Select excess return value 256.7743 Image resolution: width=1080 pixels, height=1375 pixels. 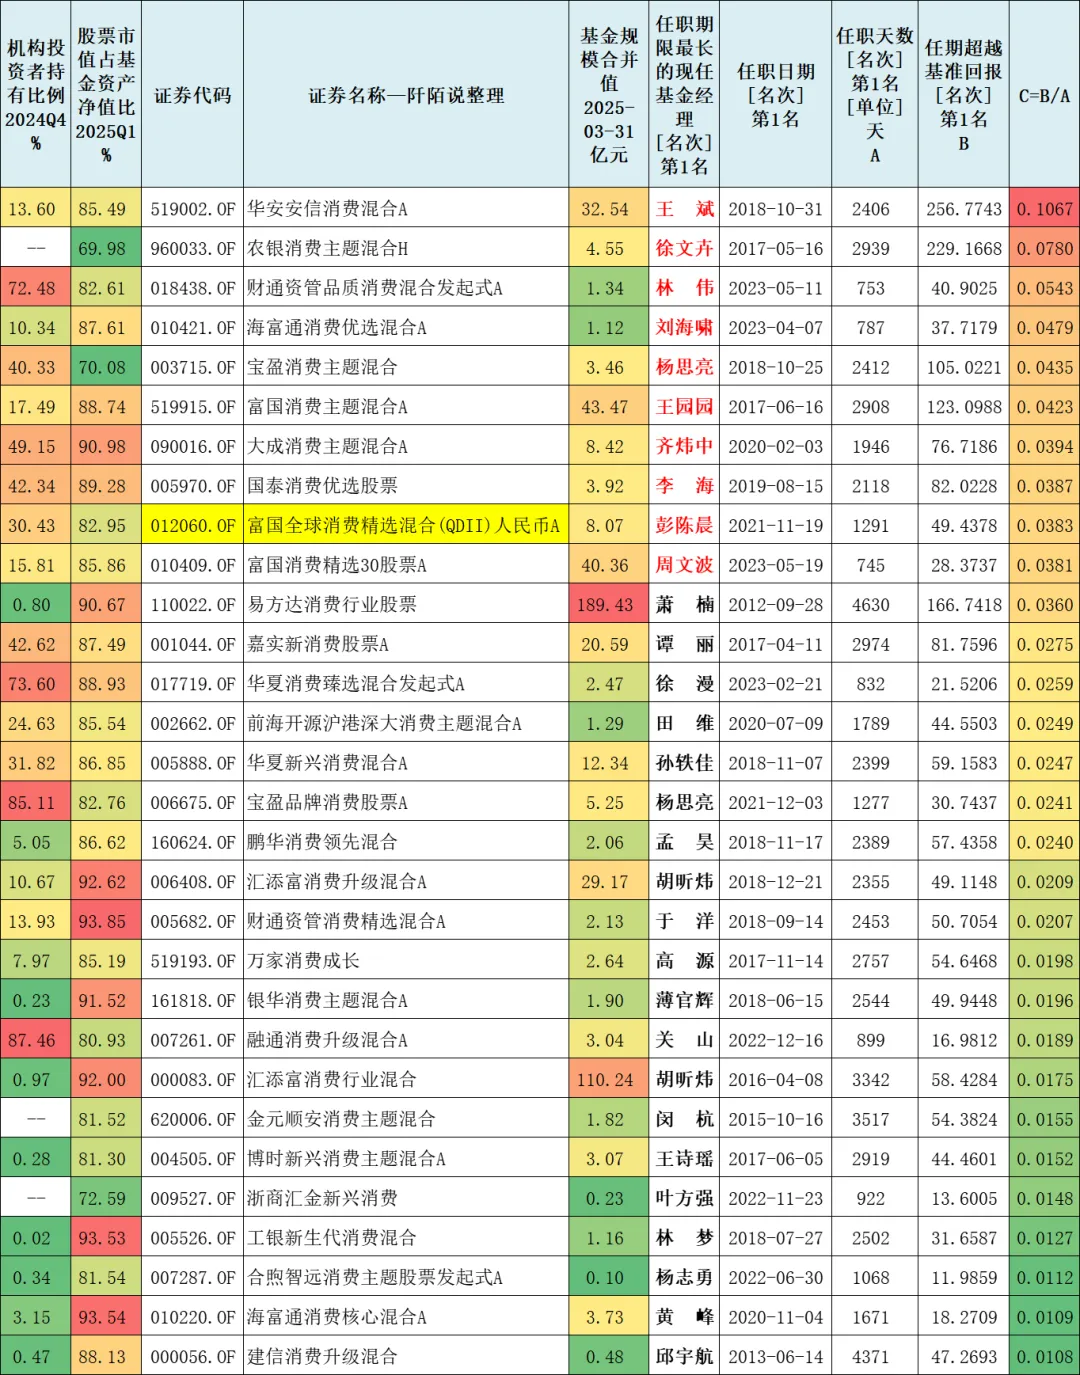click(963, 209)
